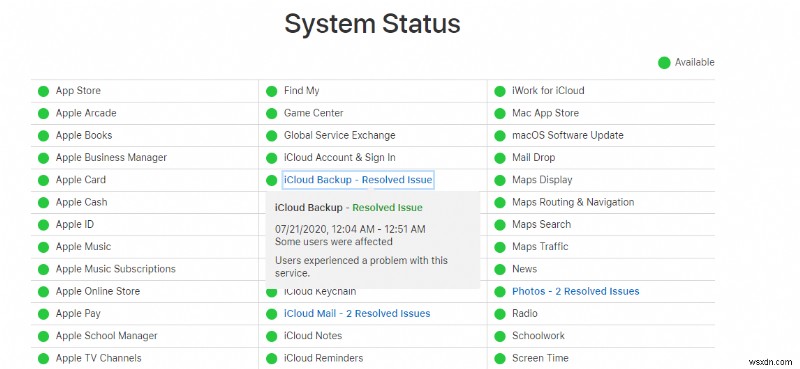This screenshot has height=369, width=800.
Task: Click green status dot beside Game Center
Action: pyautogui.click(x=271, y=113)
